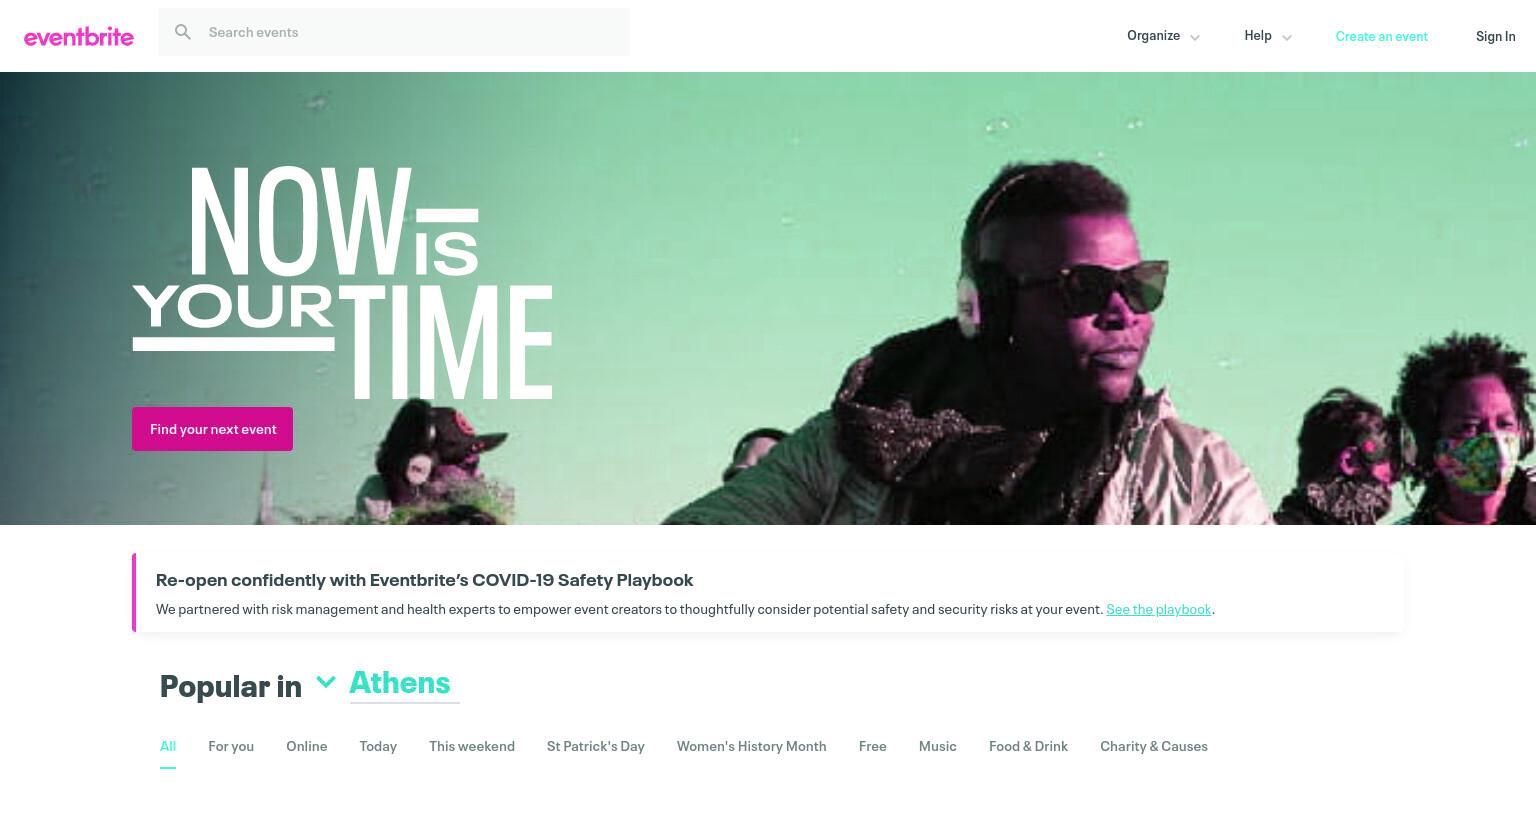Open the See the playbook link

point(1158,609)
